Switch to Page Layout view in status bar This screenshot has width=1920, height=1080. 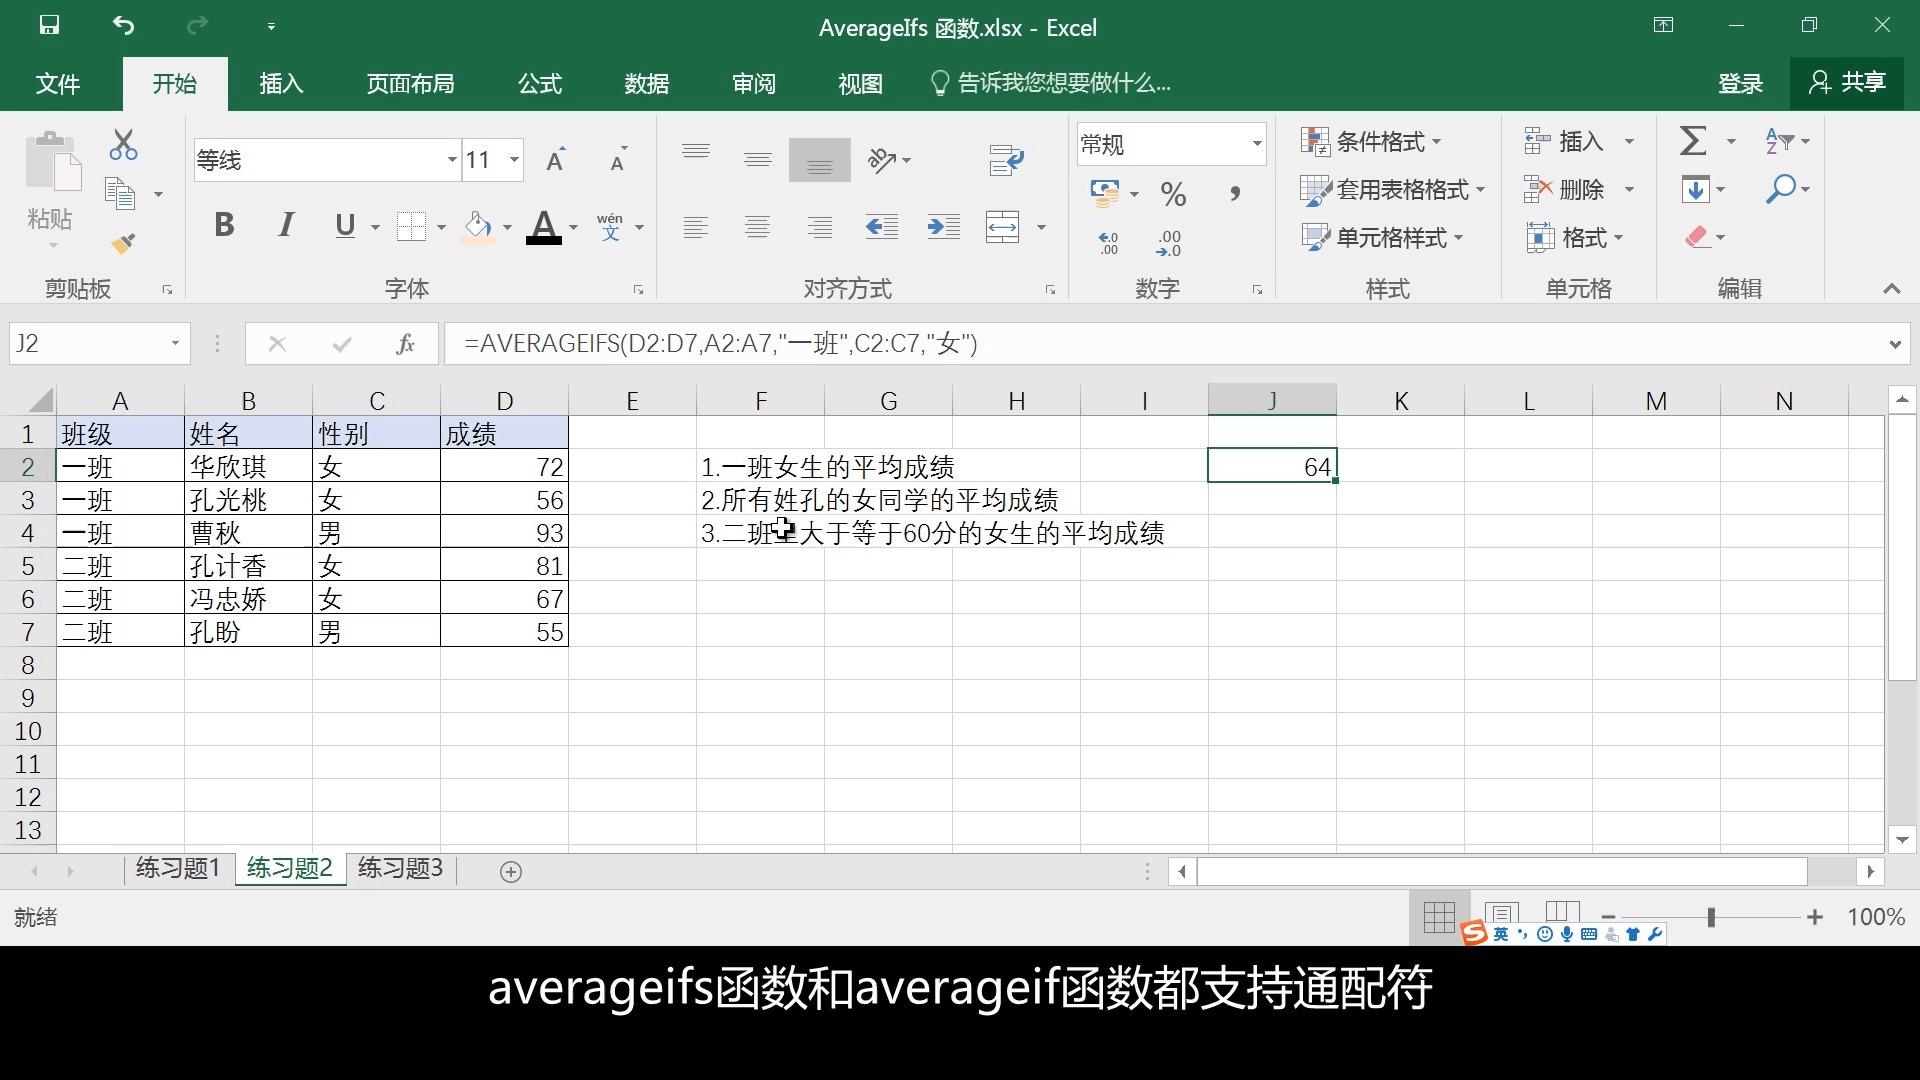1501,916
